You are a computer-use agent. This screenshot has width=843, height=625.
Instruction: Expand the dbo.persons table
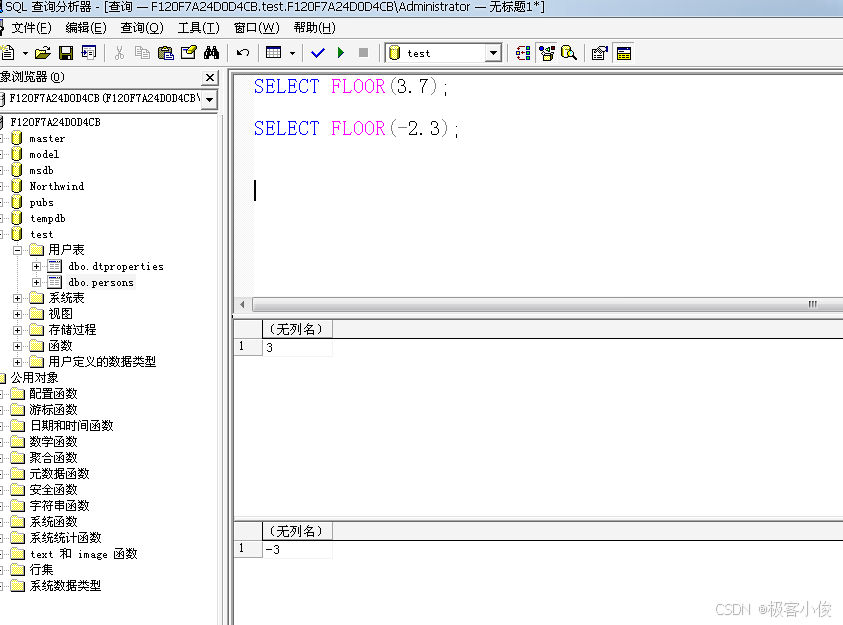(x=36, y=282)
